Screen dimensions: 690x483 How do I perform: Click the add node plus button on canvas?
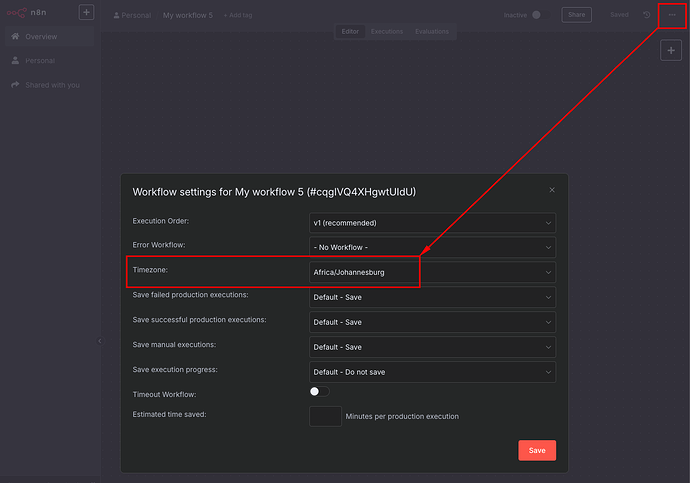point(671,51)
